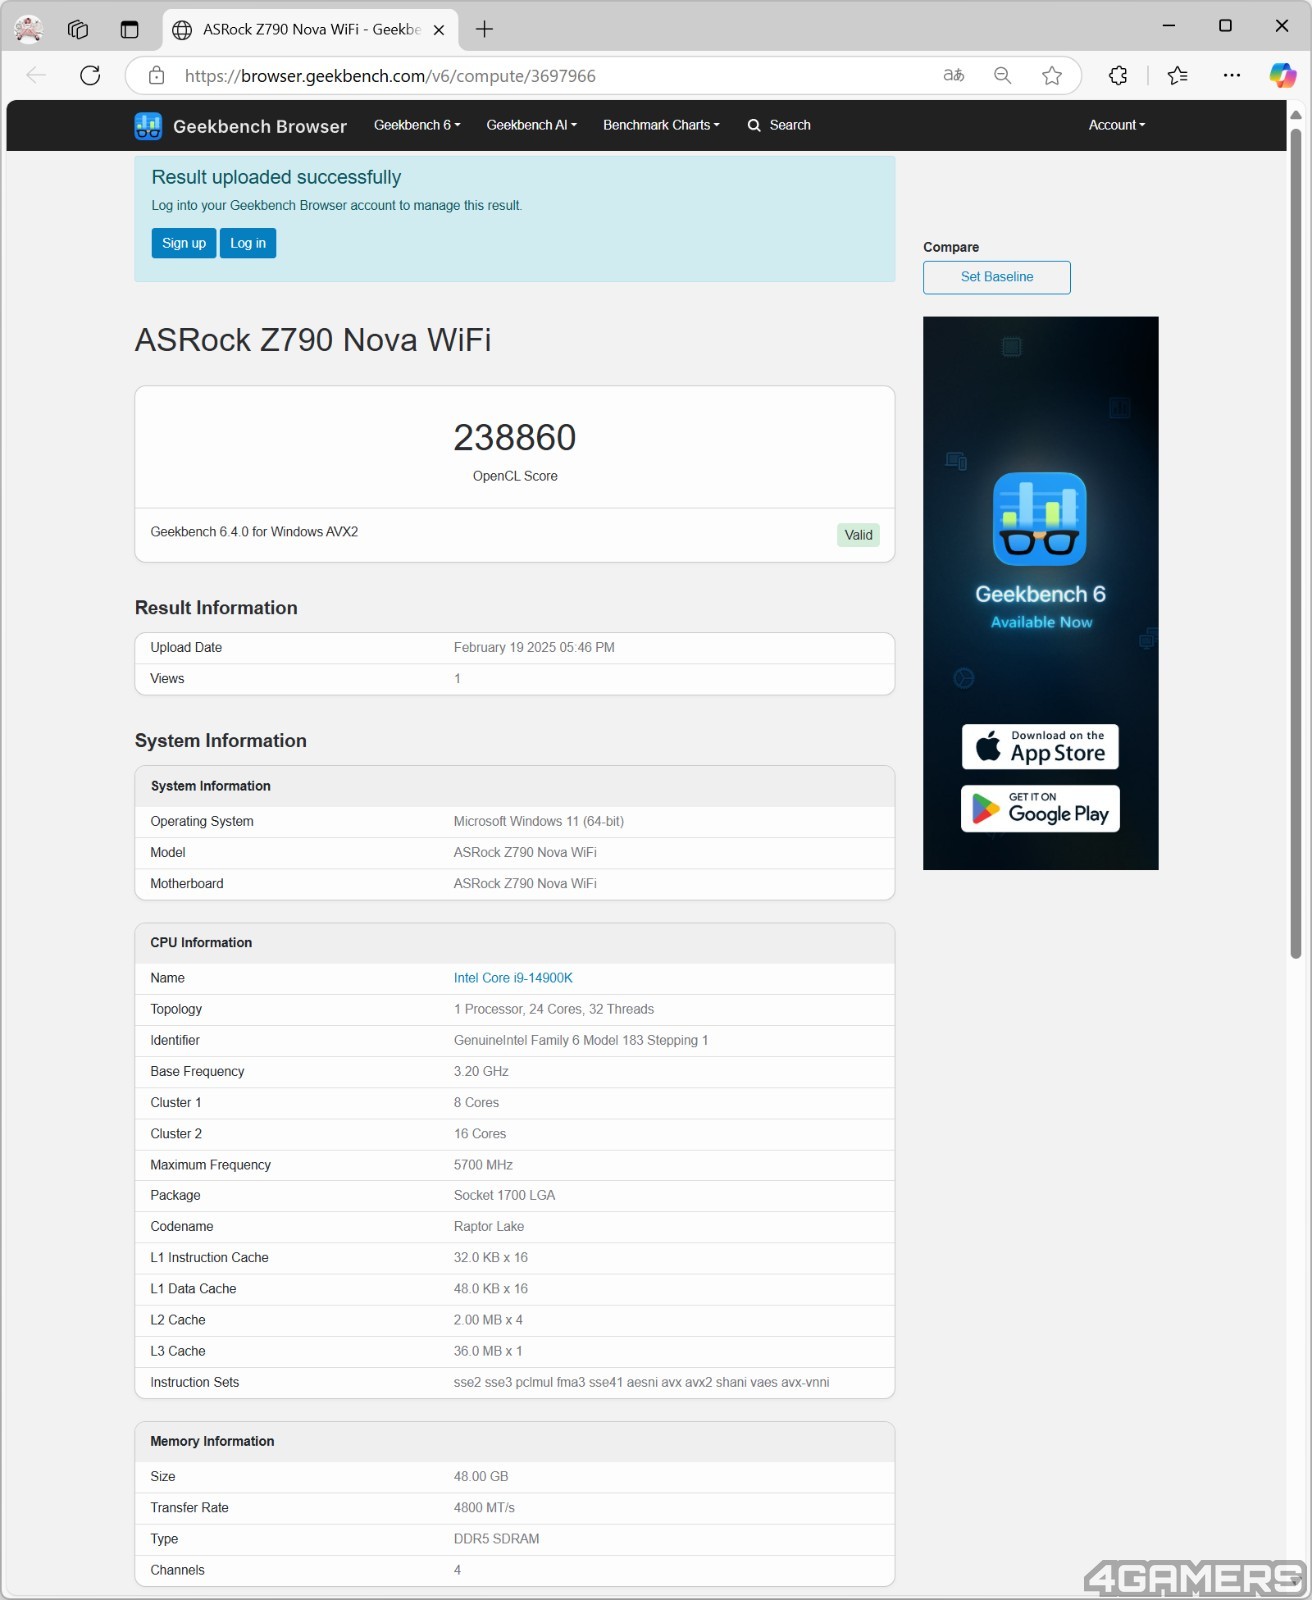Screen dimensions: 1312x1600
Task: Expand the Geekbench 6 dropdown menu
Action: (x=417, y=125)
